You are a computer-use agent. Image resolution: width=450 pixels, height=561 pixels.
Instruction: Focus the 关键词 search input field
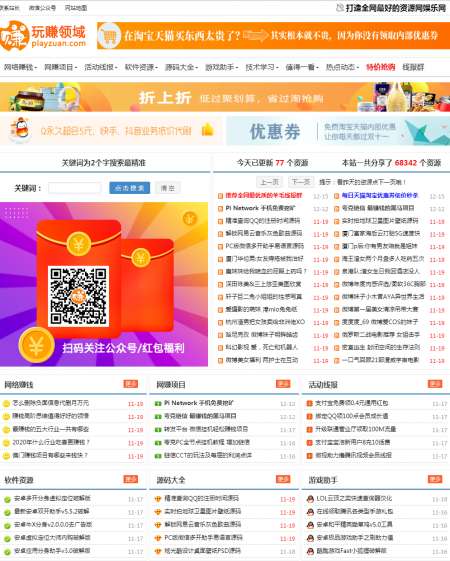(x=75, y=188)
